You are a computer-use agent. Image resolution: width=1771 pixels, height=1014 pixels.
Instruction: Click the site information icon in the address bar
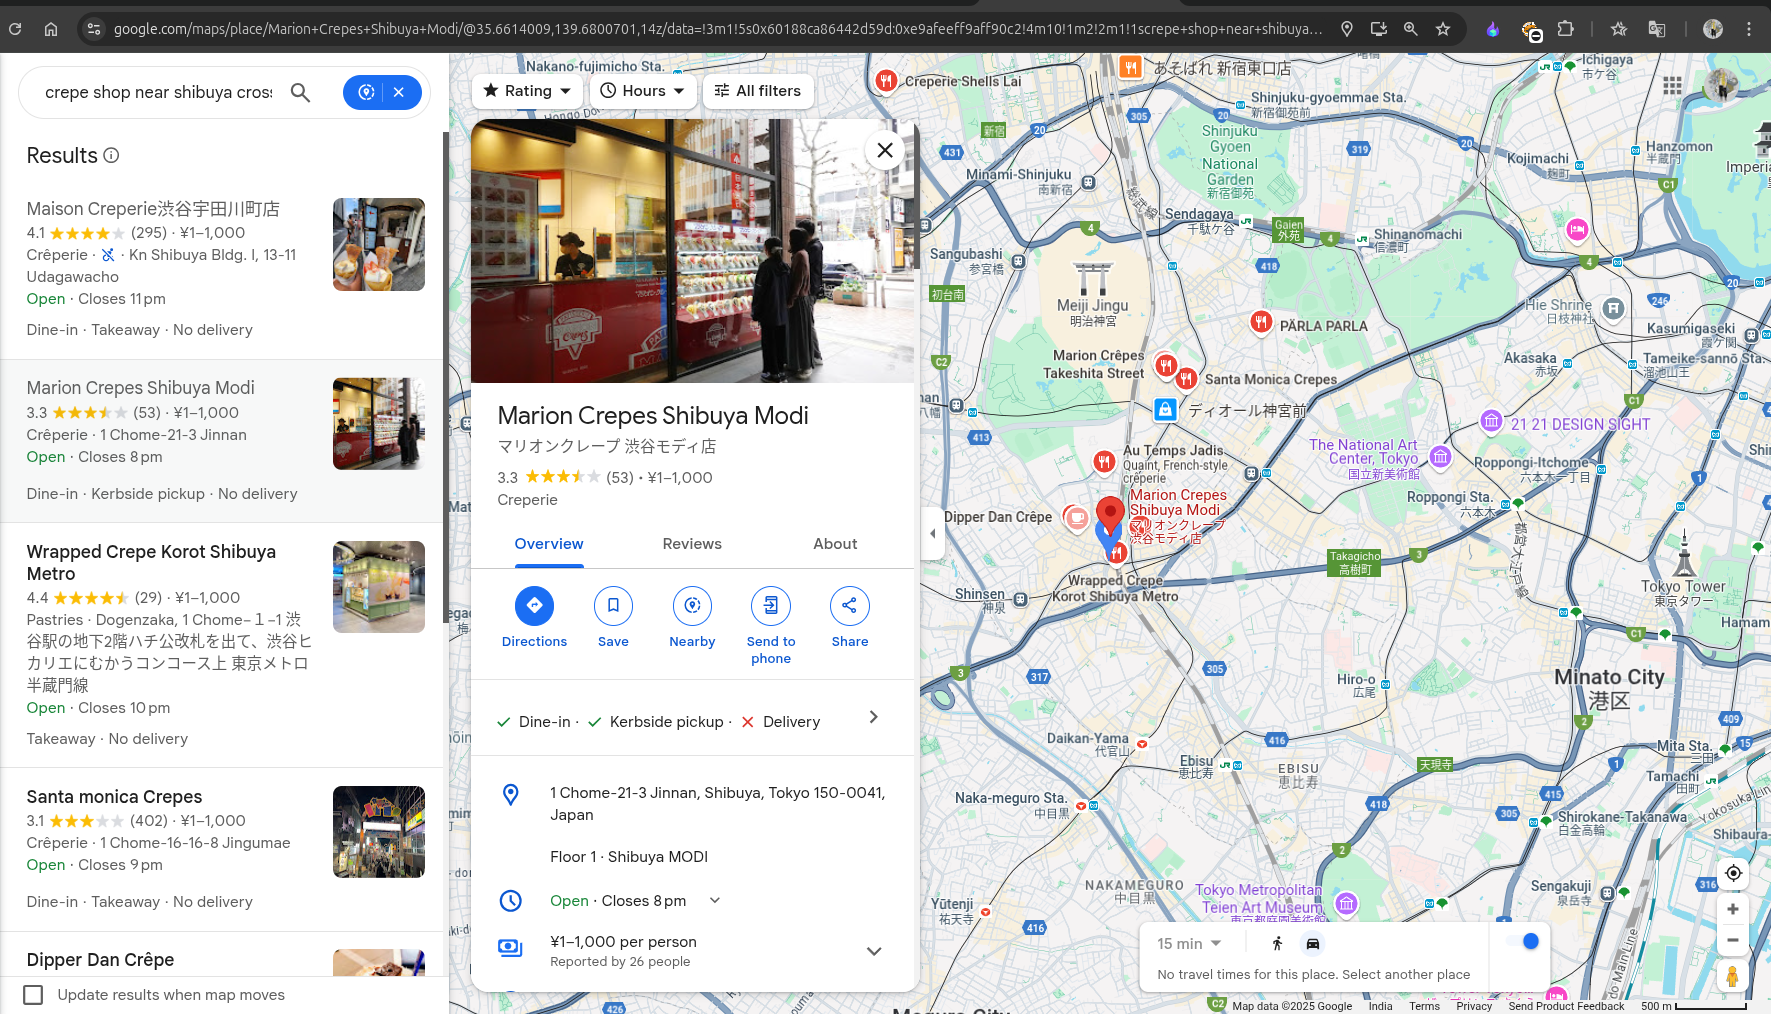[94, 29]
